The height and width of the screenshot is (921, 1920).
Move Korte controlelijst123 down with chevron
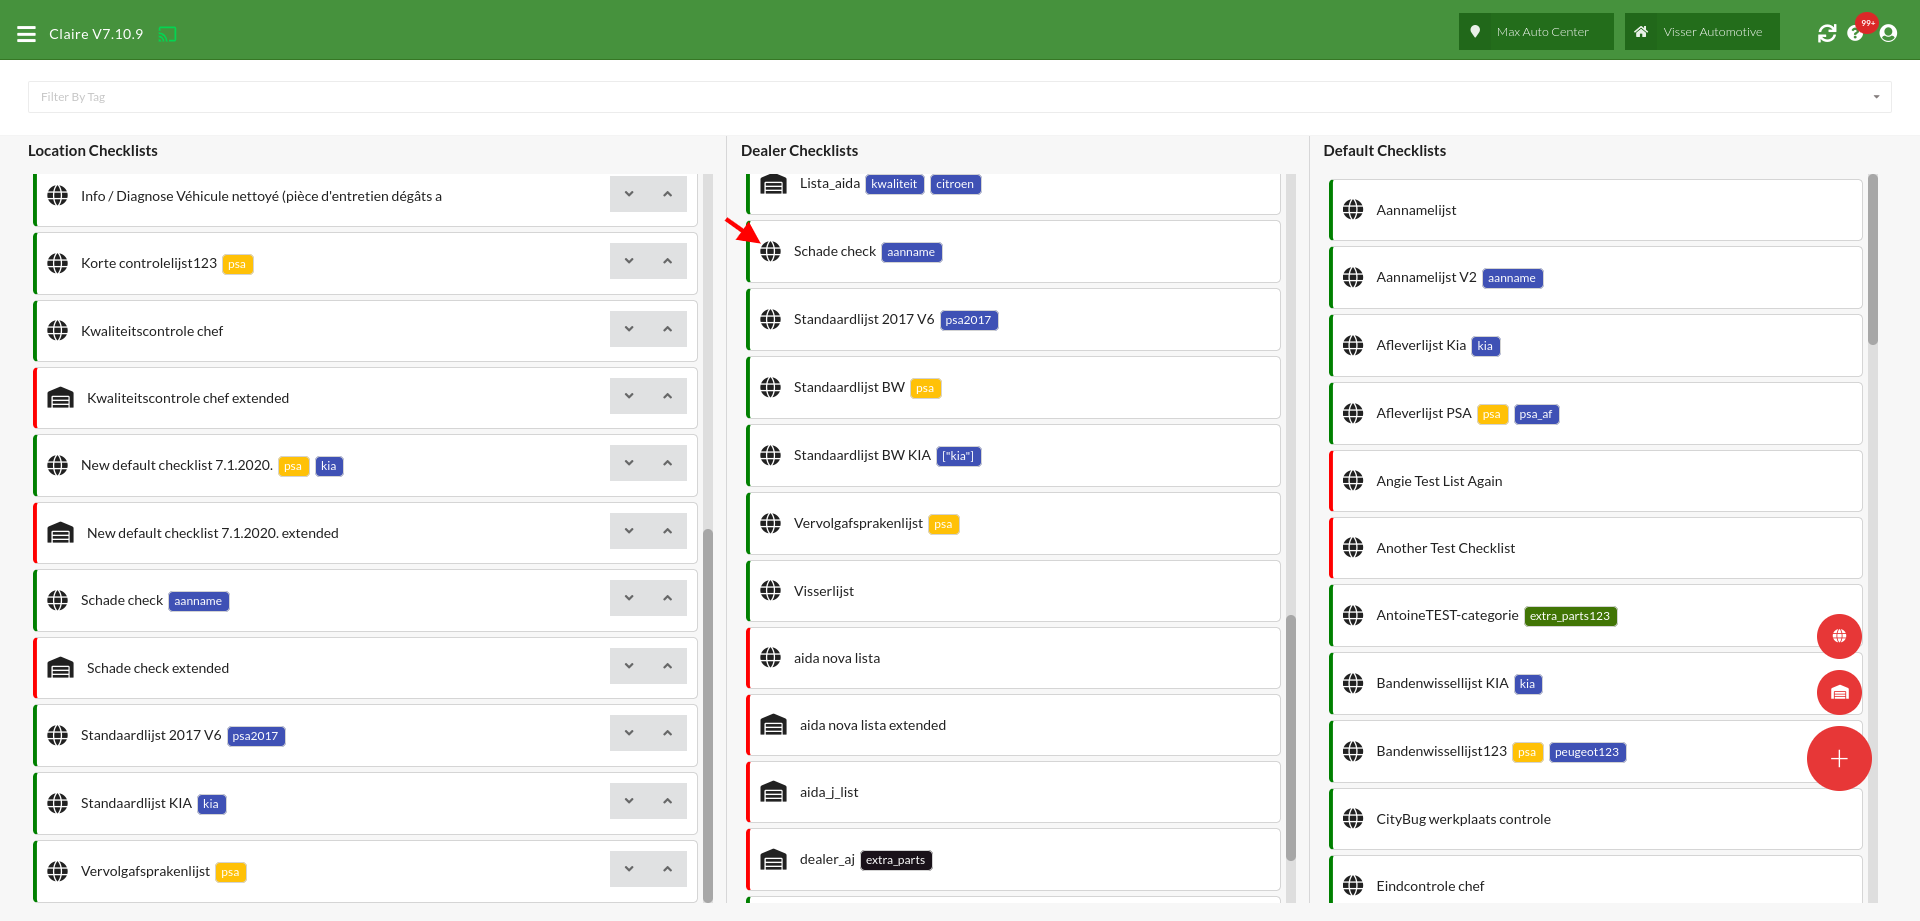[x=629, y=262]
